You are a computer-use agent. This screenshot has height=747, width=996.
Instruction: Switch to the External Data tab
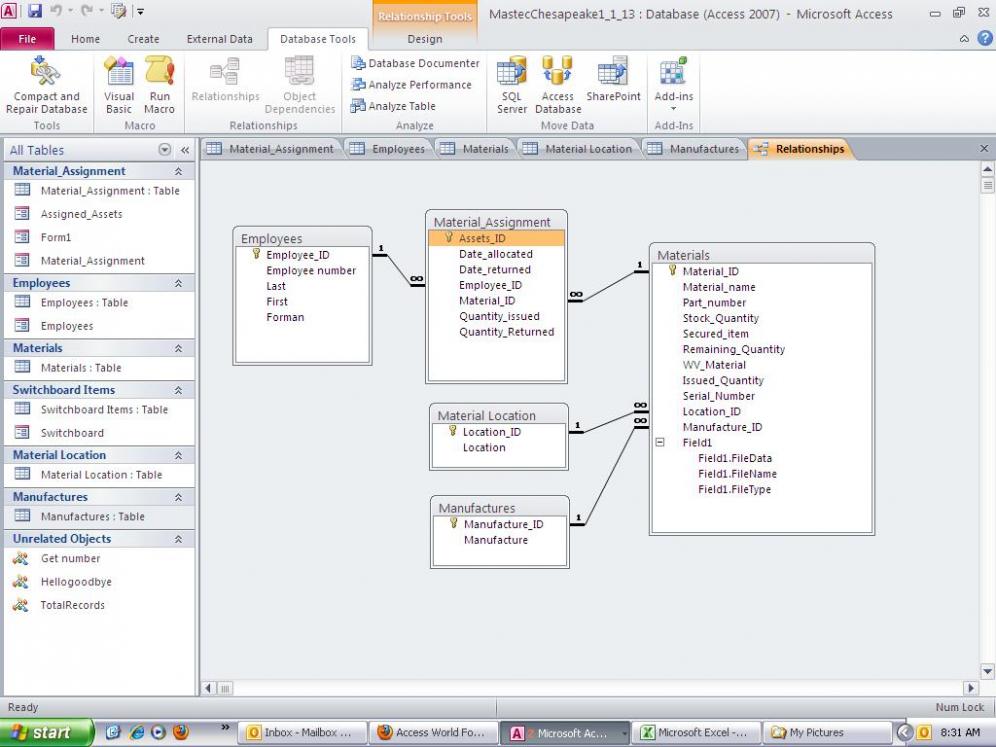(219, 39)
